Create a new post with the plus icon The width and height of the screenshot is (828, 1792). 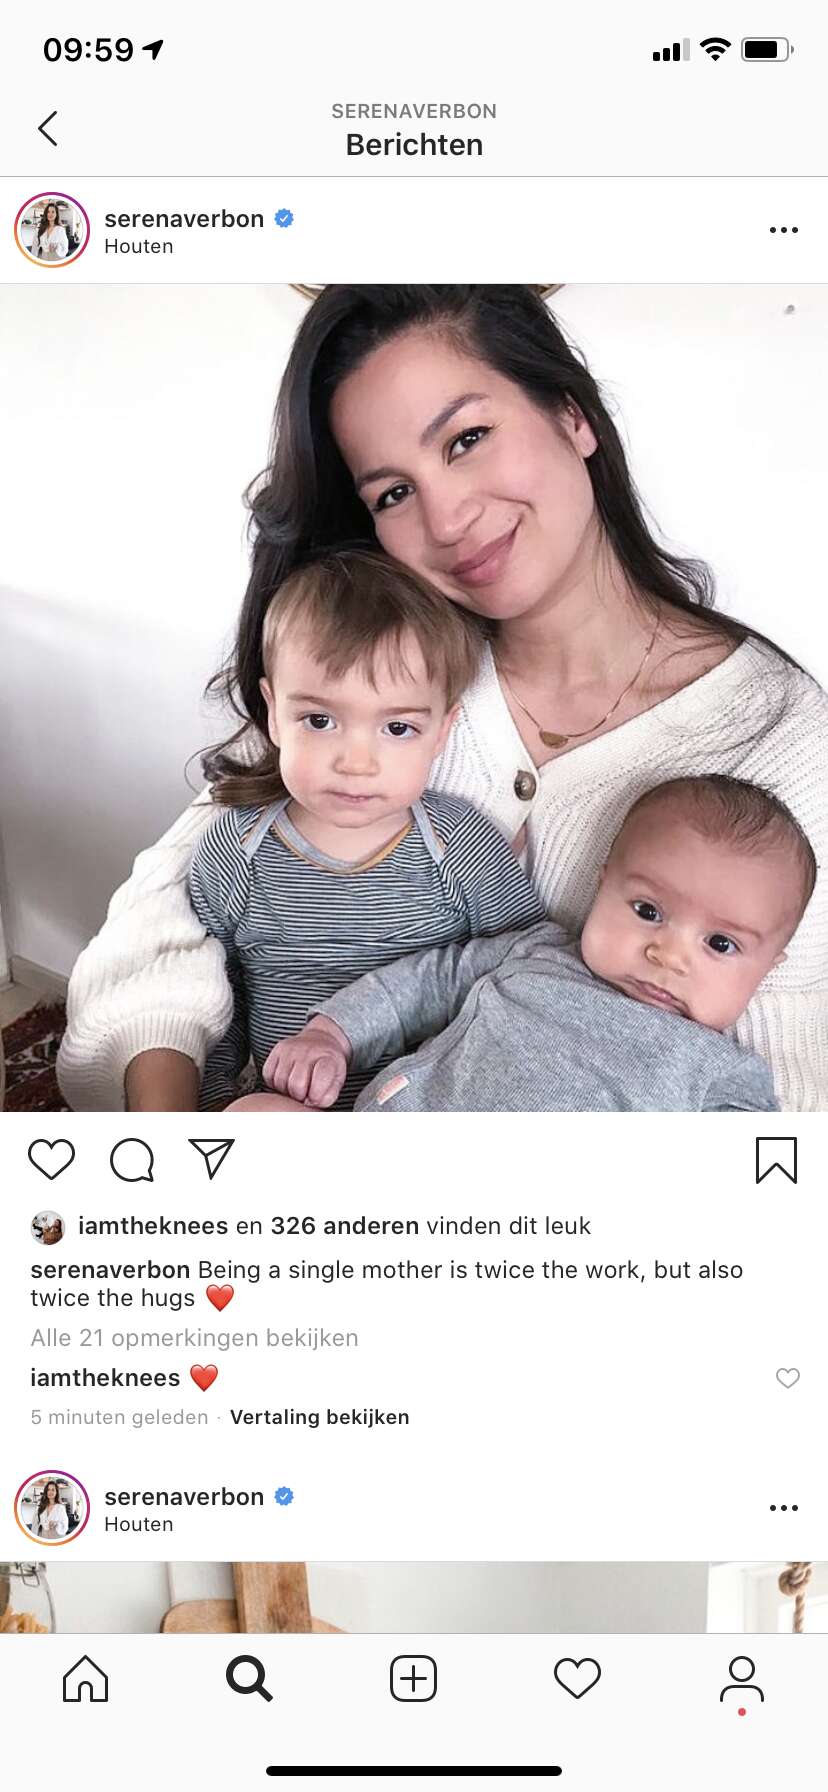[x=413, y=1678]
